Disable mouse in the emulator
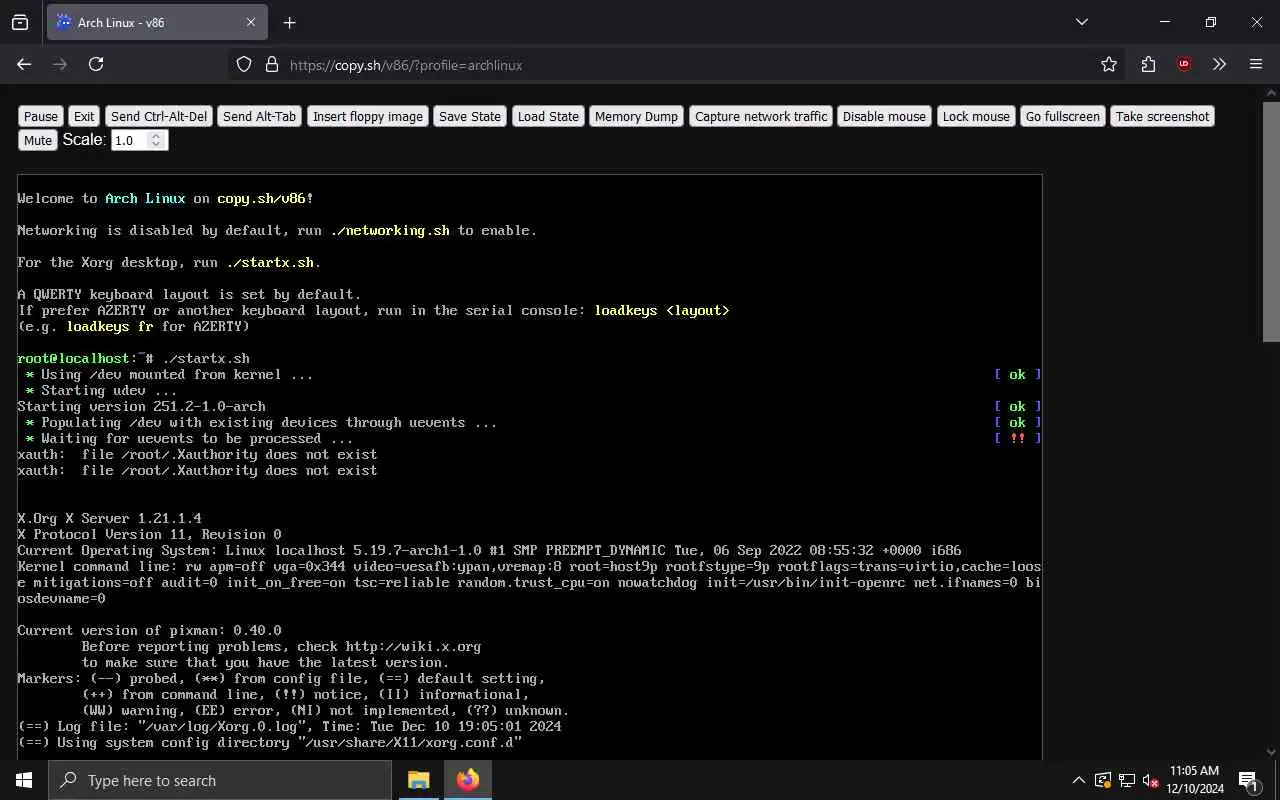Image resolution: width=1280 pixels, height=800 pixels. (884, 116)
